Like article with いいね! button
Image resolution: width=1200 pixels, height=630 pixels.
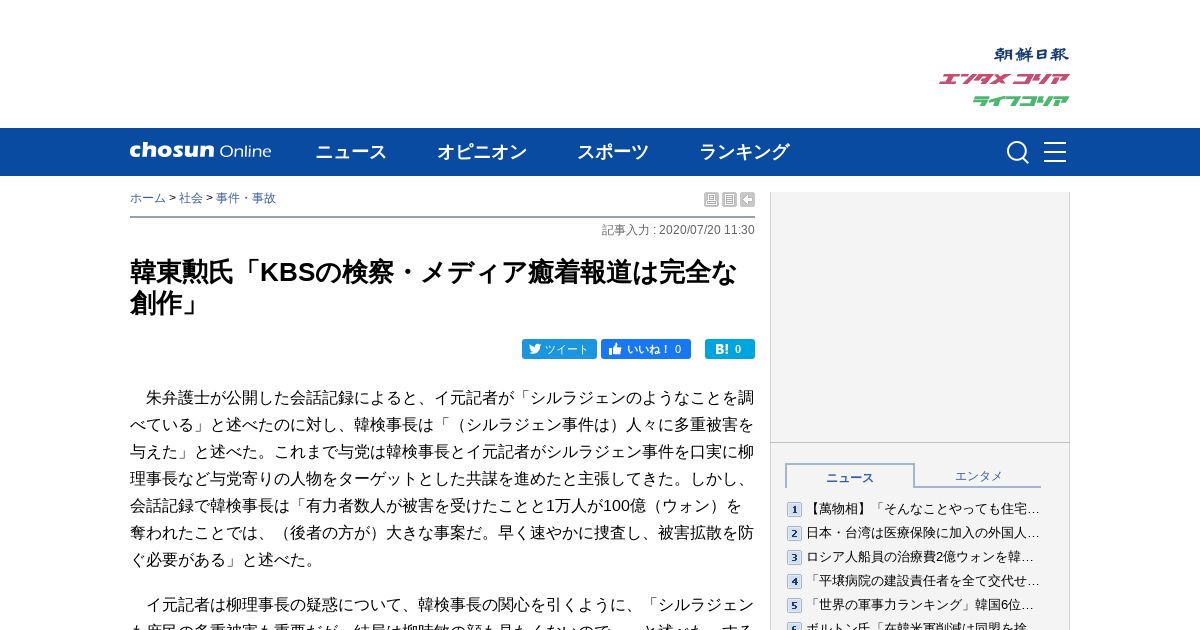pos(646,349)
